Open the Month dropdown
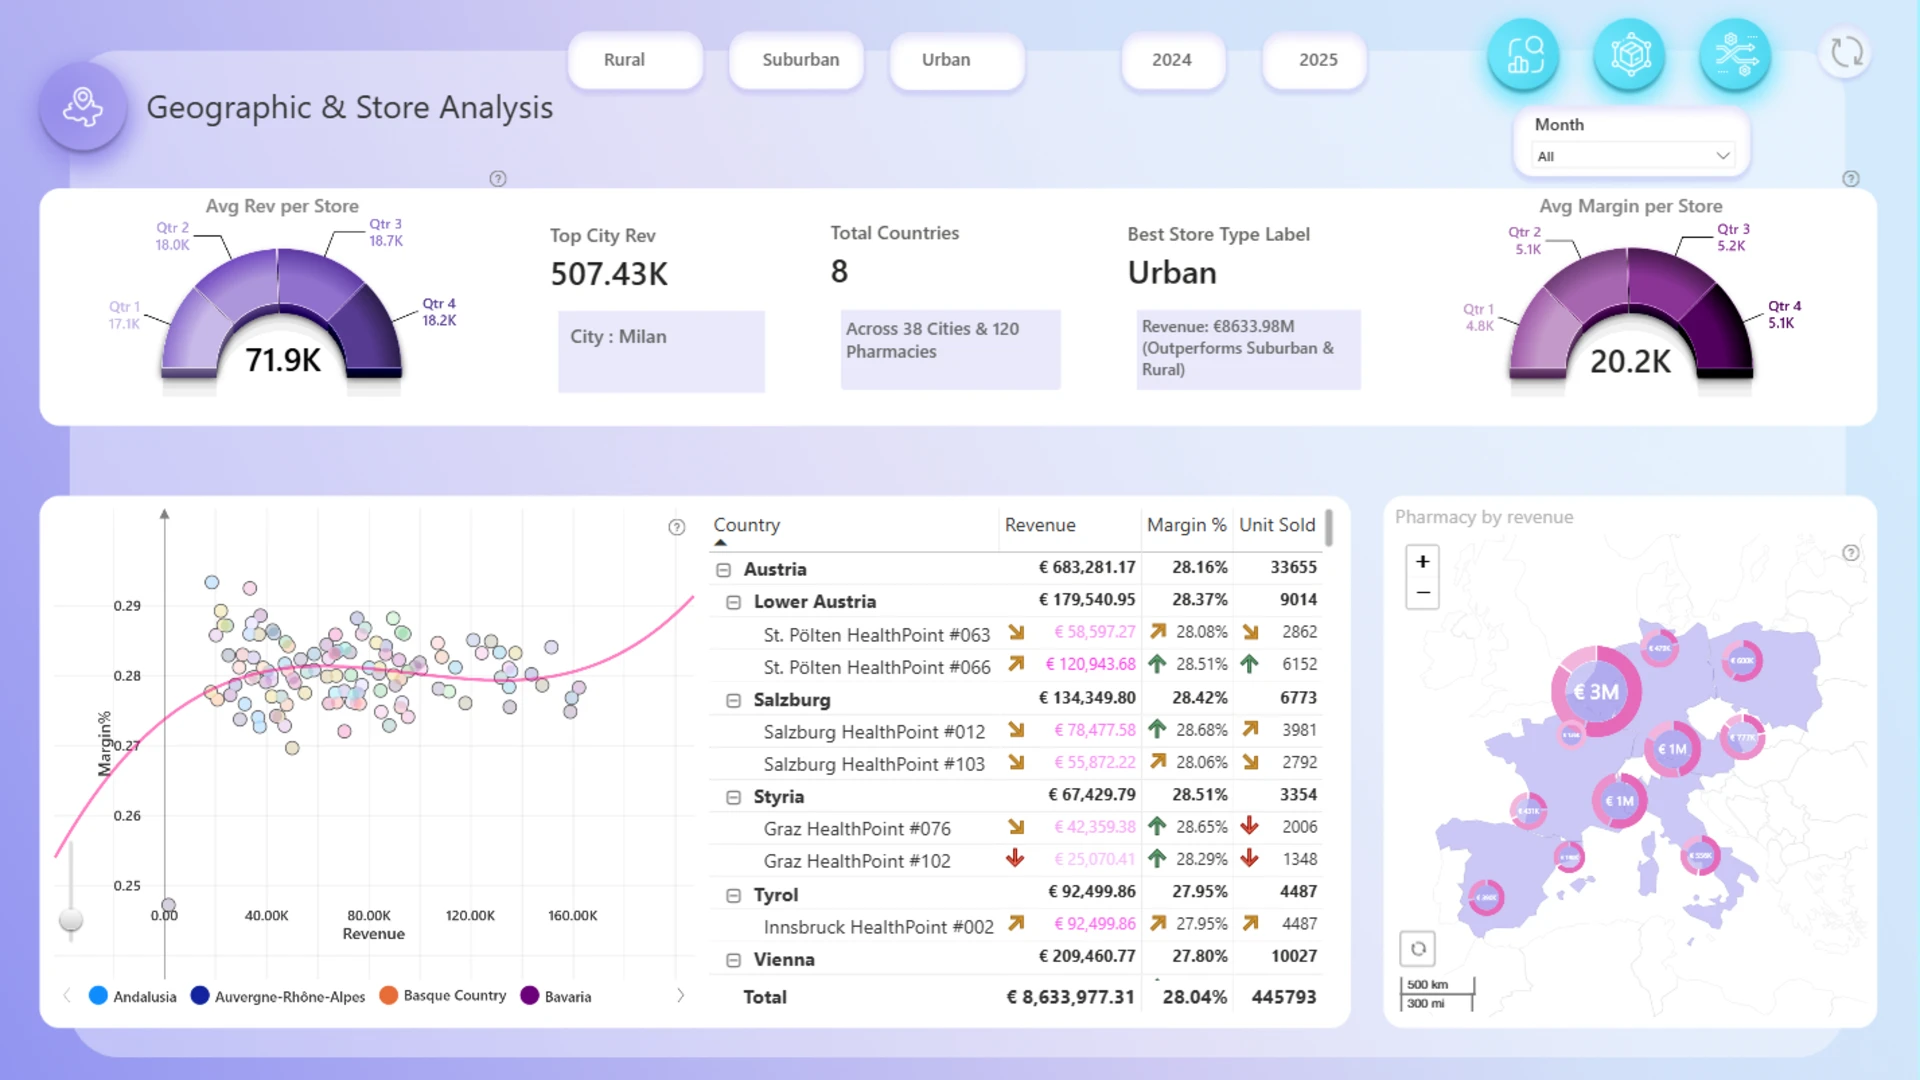This screenshot has height=1080, width=1920. (1633, 156)
